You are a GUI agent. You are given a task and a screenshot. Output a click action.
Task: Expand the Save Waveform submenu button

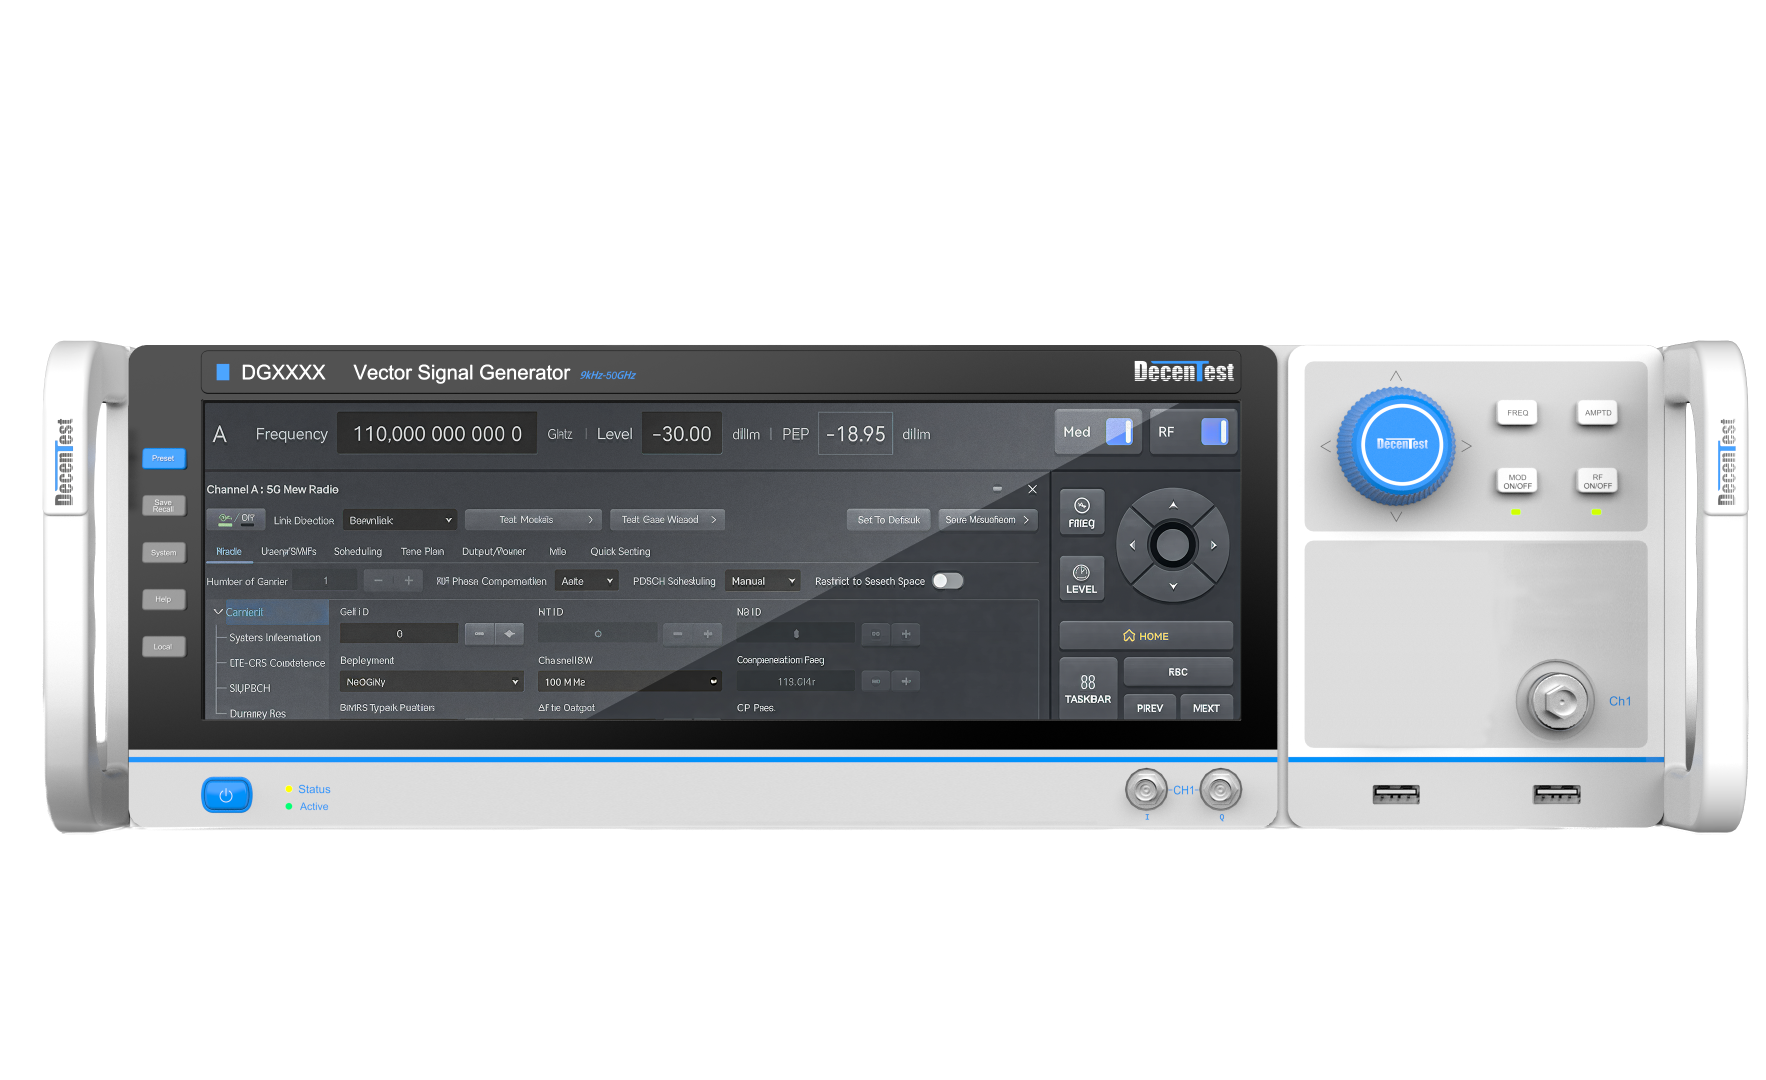tap(988, 520)
